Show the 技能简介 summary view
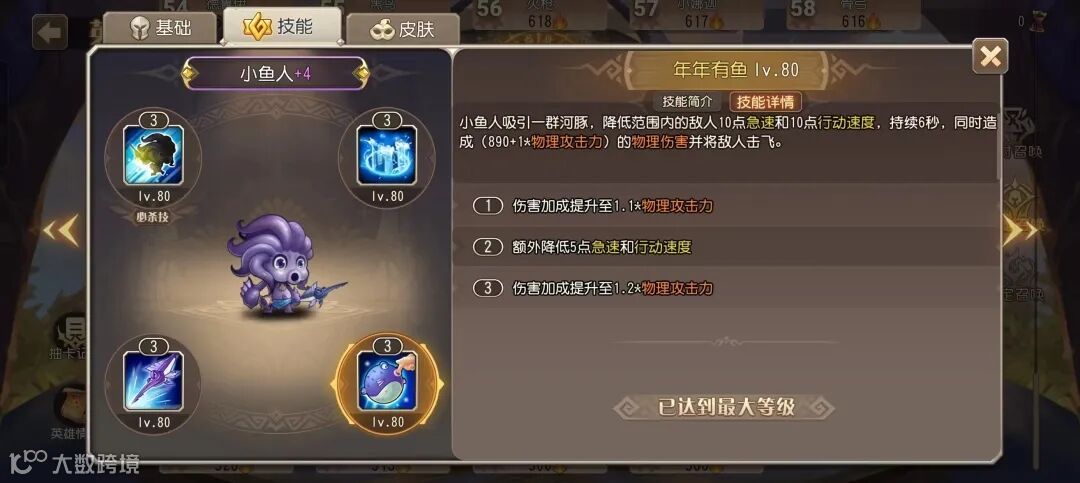Screen dimensions: 1080x483 pos(687,102)
